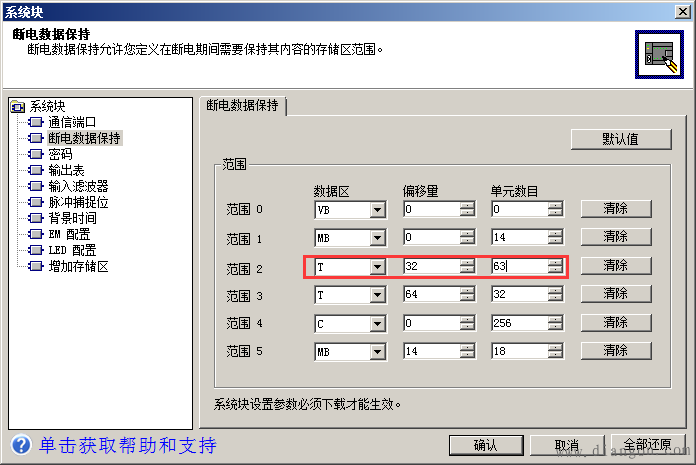This screenshot has width=696, height=465.
Task: Click 清除 for 范围 5
Action: pyautogui.click(x=616, y=351)
